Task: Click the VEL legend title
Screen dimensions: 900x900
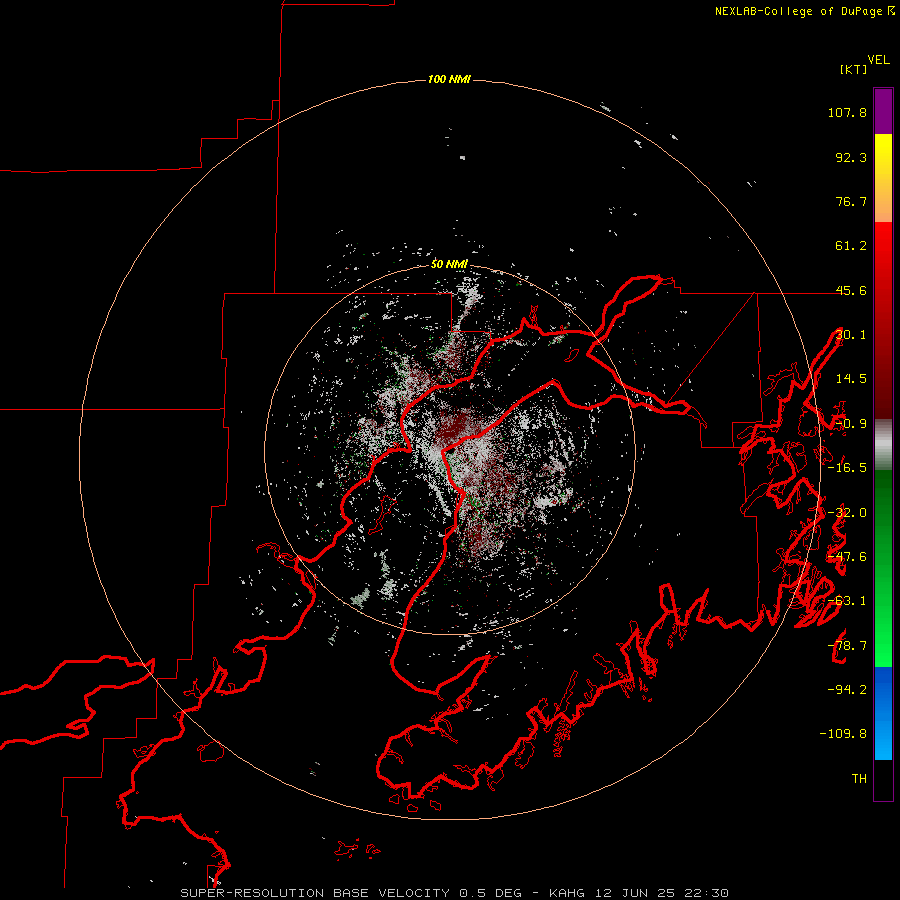Action: pyautogui.click(x=878, y=60)
